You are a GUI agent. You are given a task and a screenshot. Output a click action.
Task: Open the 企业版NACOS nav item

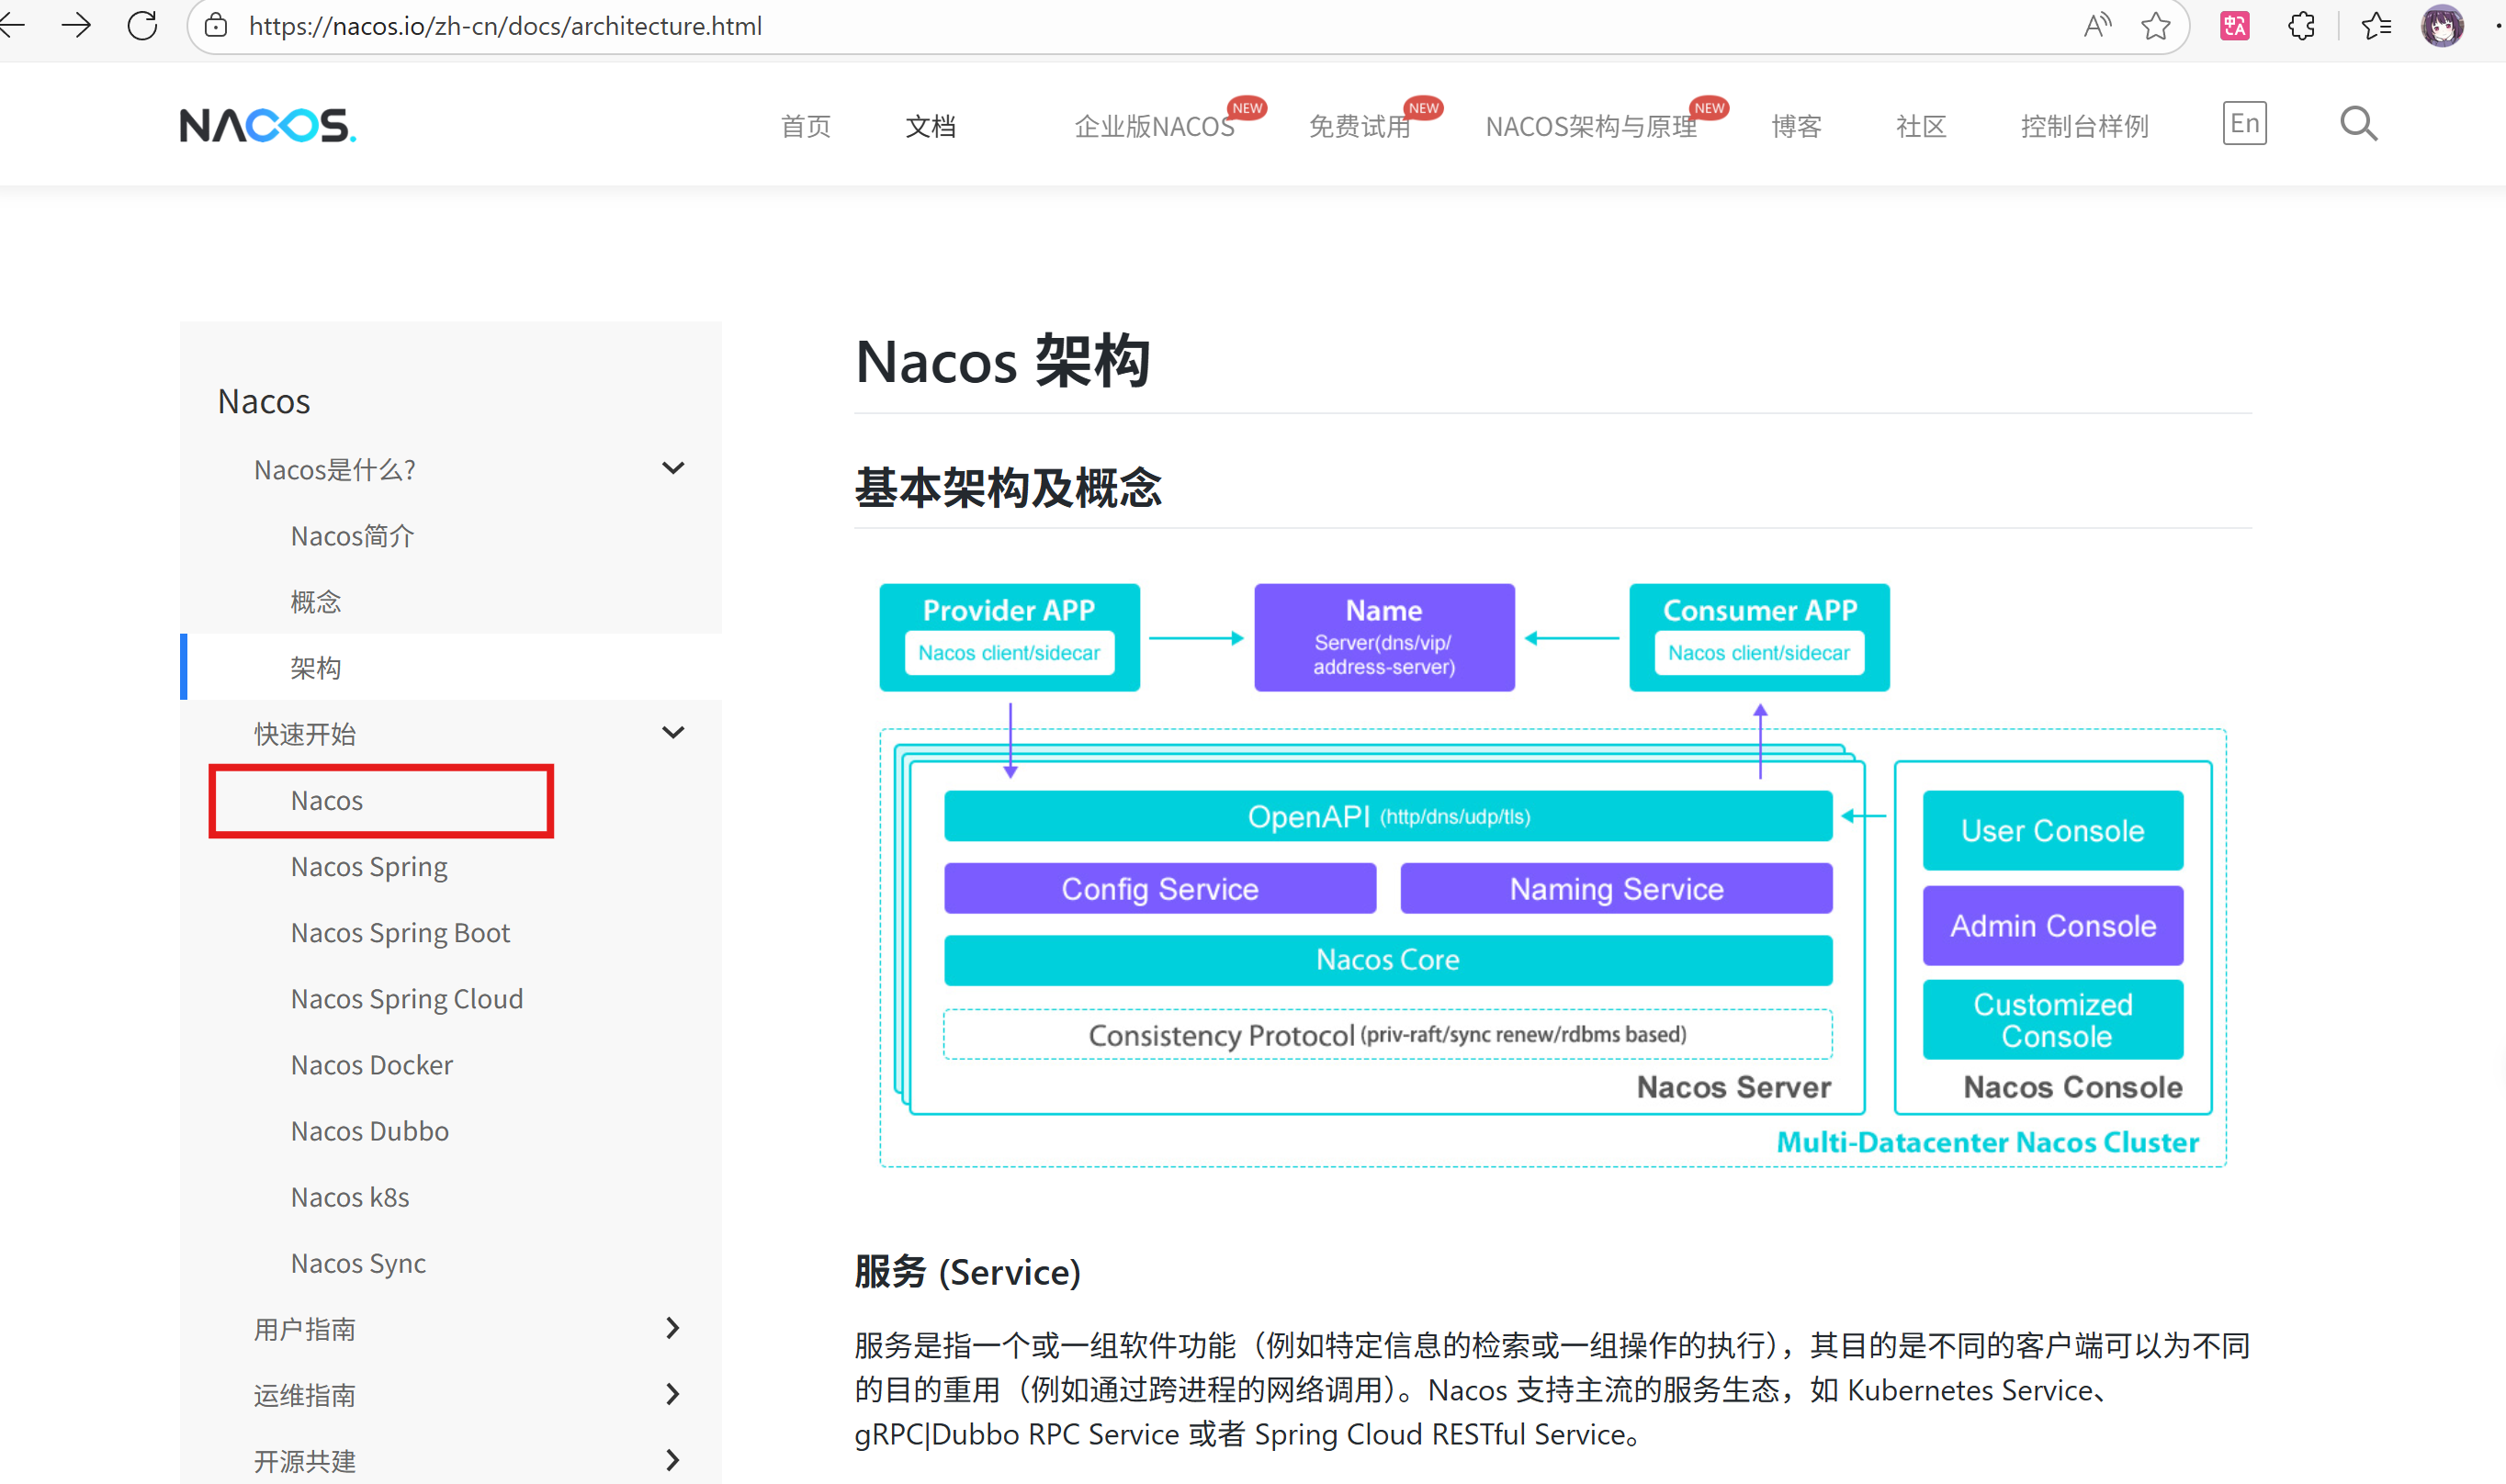click(x=1154, y=127)
